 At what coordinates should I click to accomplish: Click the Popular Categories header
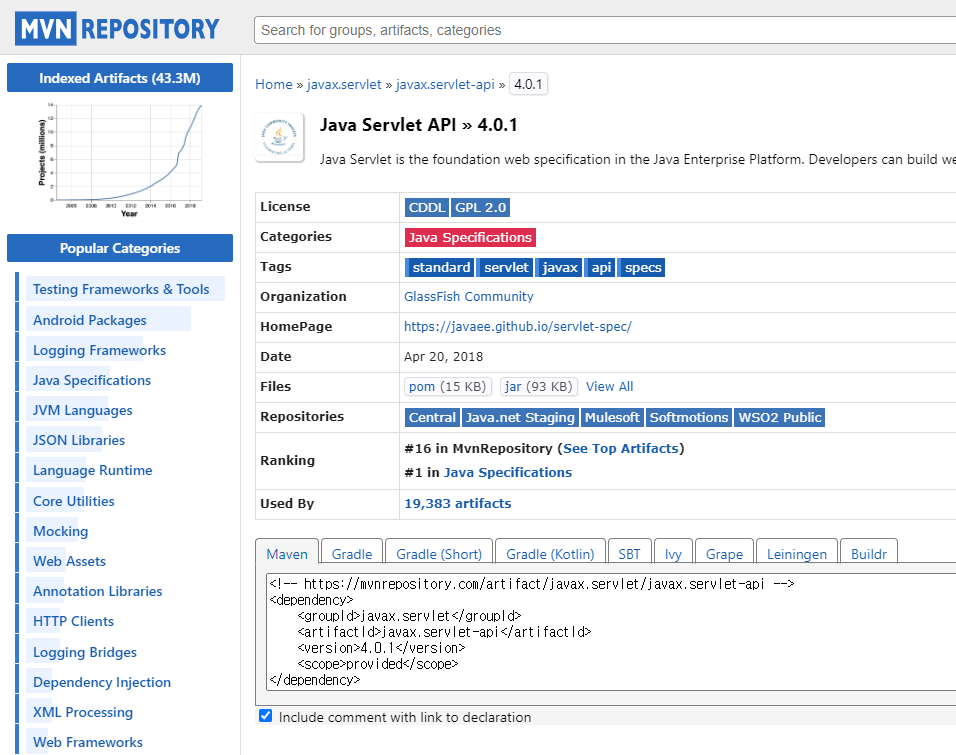[120, 248]
